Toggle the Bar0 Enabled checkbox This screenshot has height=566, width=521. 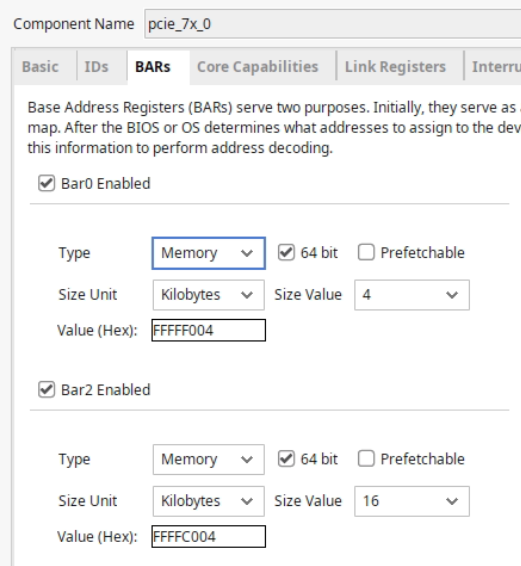click(47, 183)
